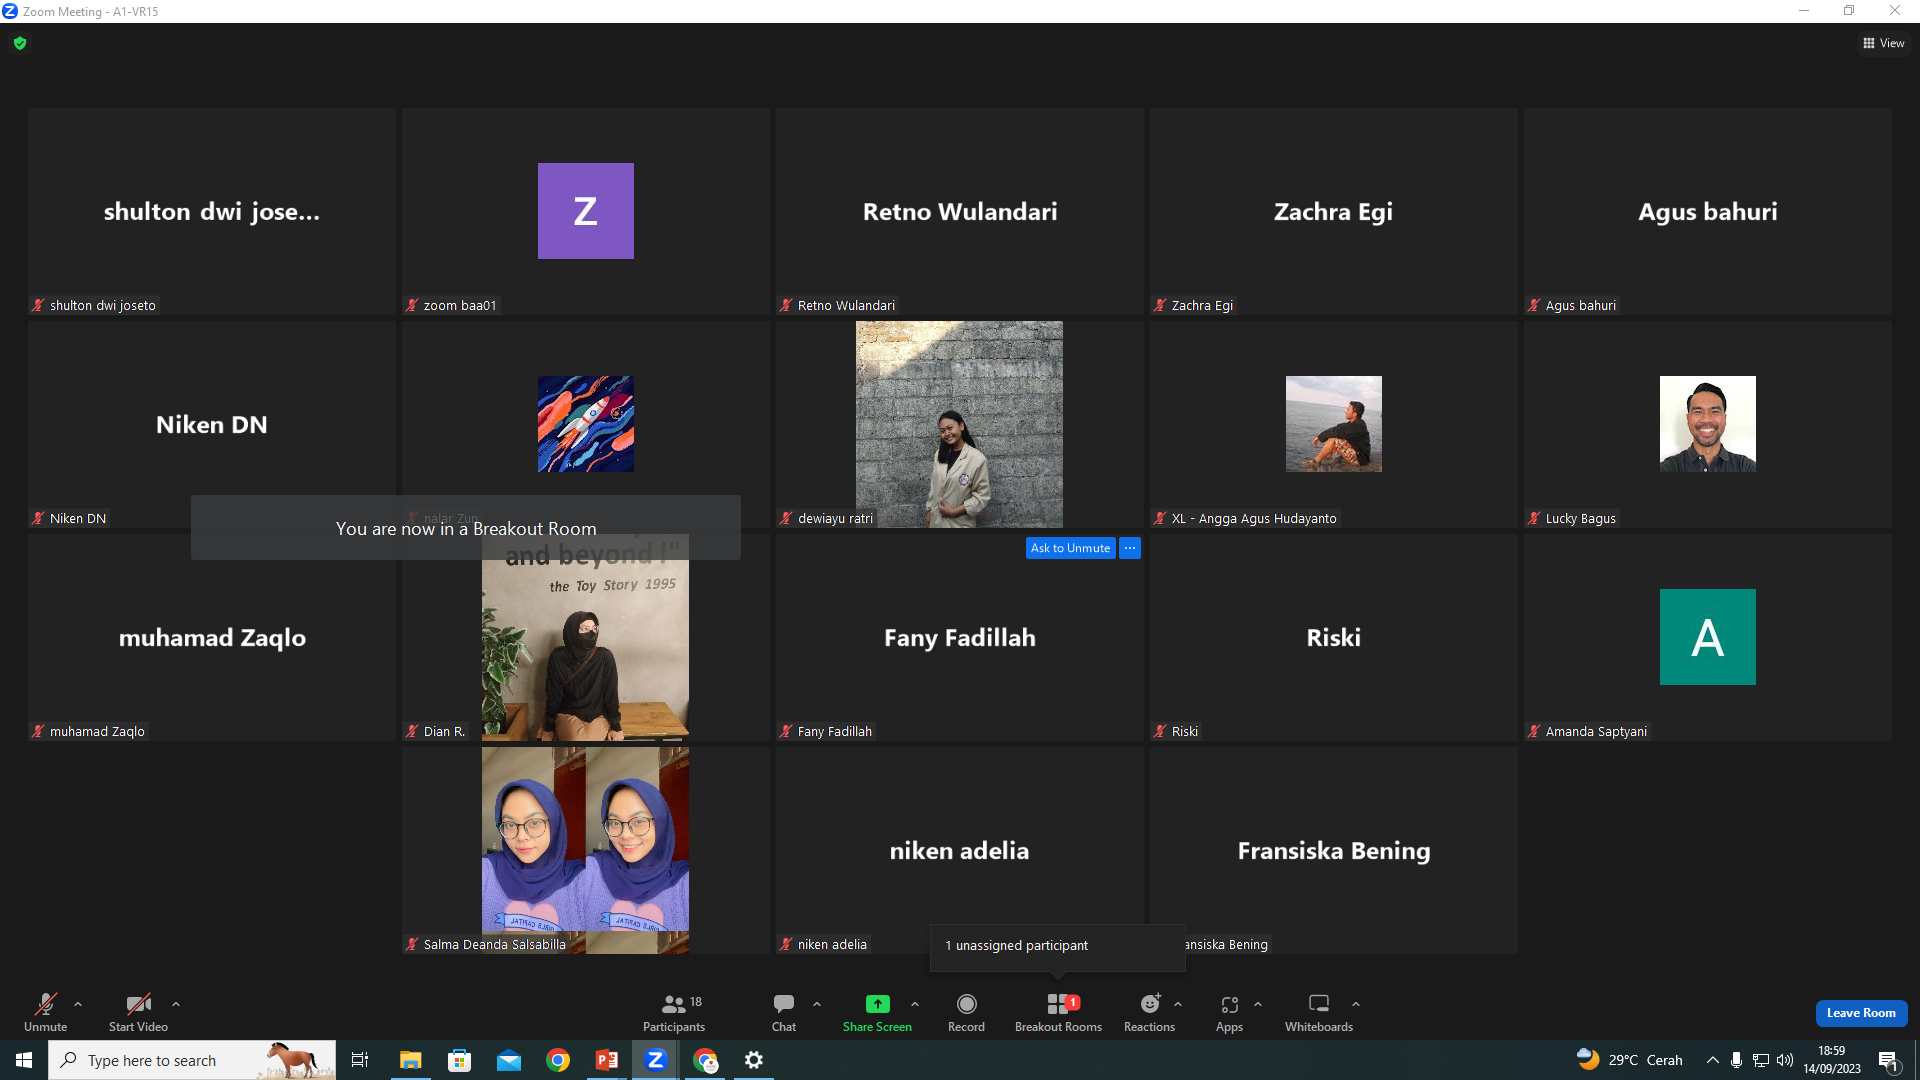
Task: Click the system tray microphone icon
Action: (1737, 1060)
